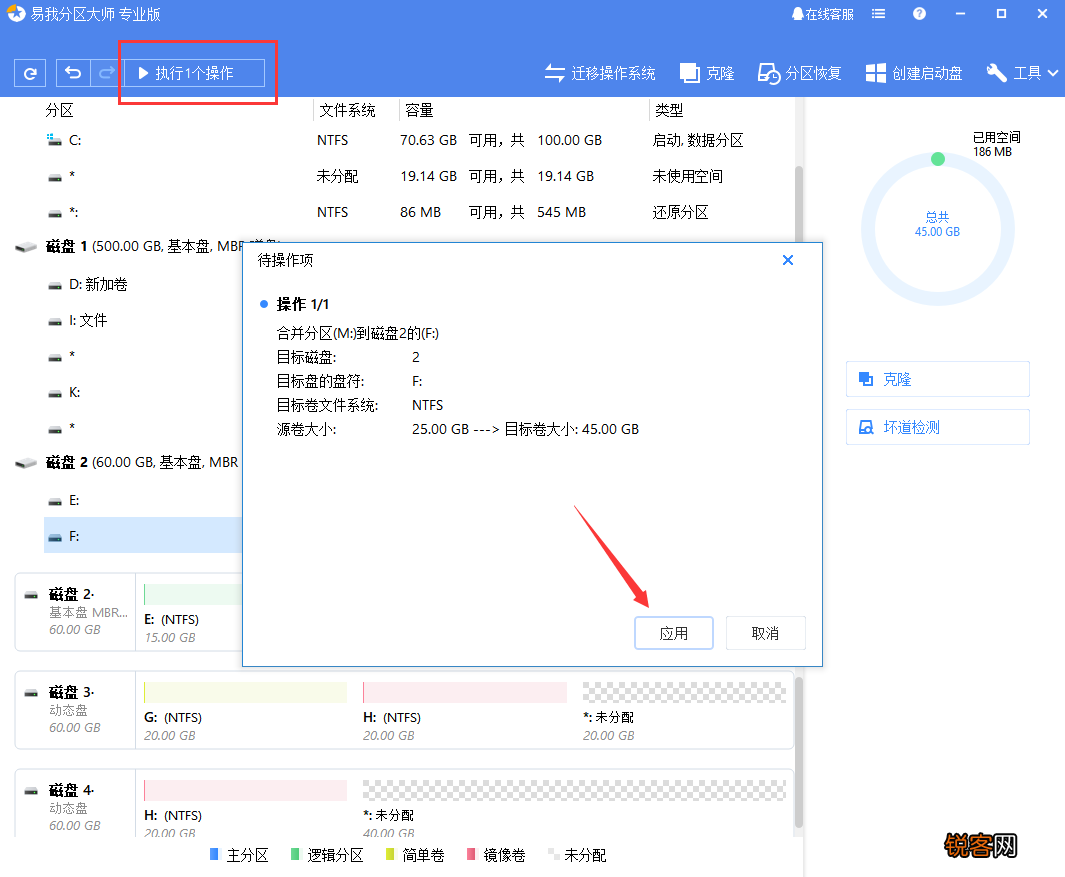Click Execute 1 Operation (执行1个操作) button
Screen dimensions: 1065x877
tap(194, 73)
